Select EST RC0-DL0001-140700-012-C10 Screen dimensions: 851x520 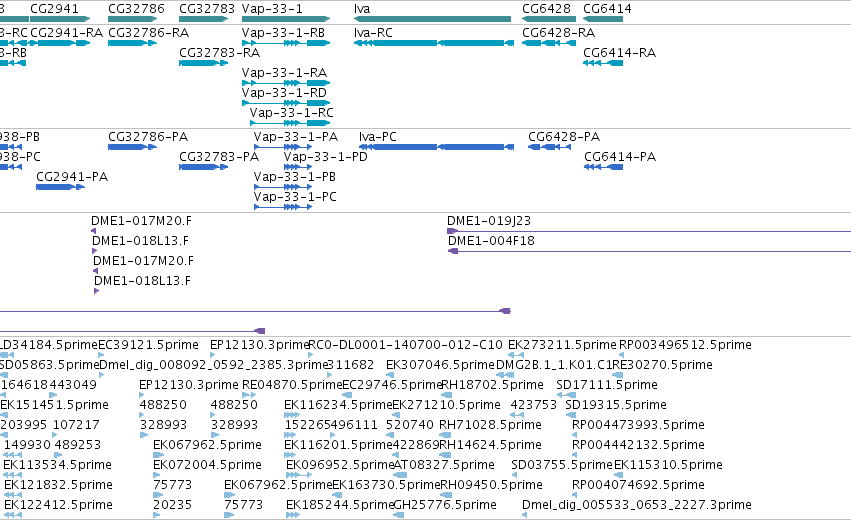tap(311, 355)
